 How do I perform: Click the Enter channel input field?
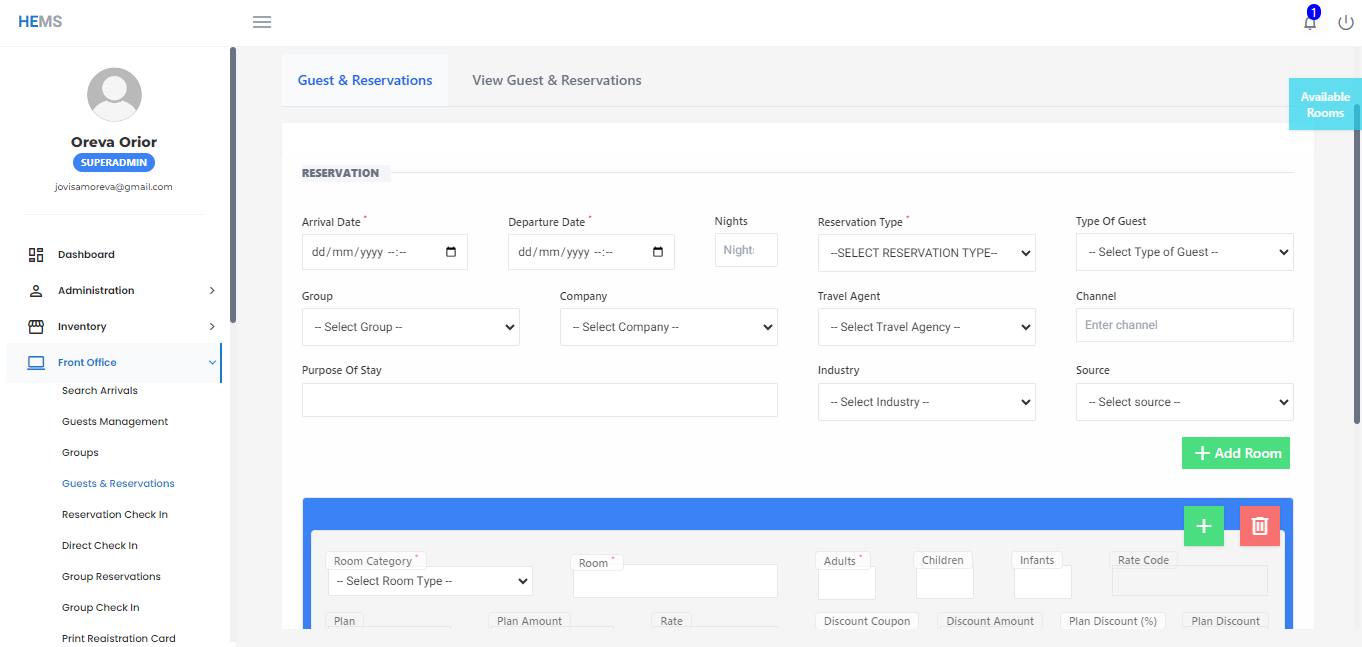point(1185,325)
